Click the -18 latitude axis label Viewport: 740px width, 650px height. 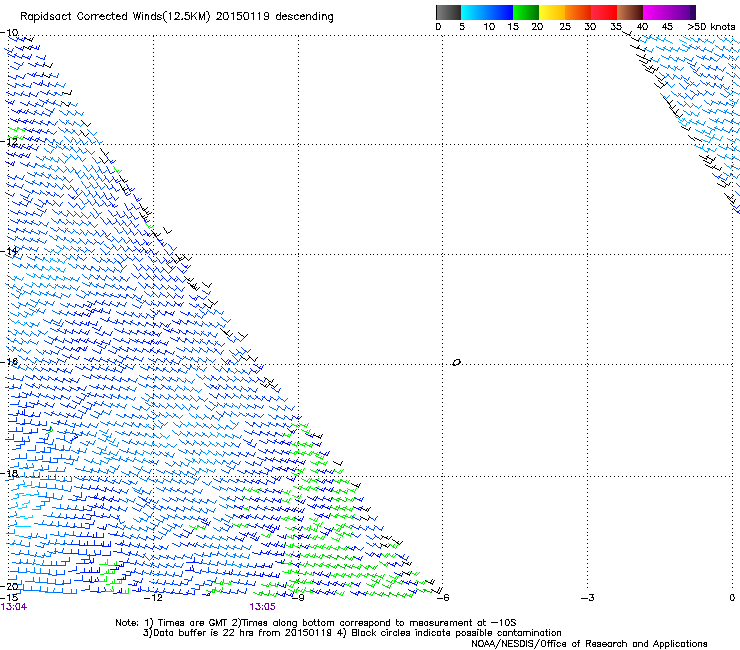pyautogui.click(x=9, y=473)
